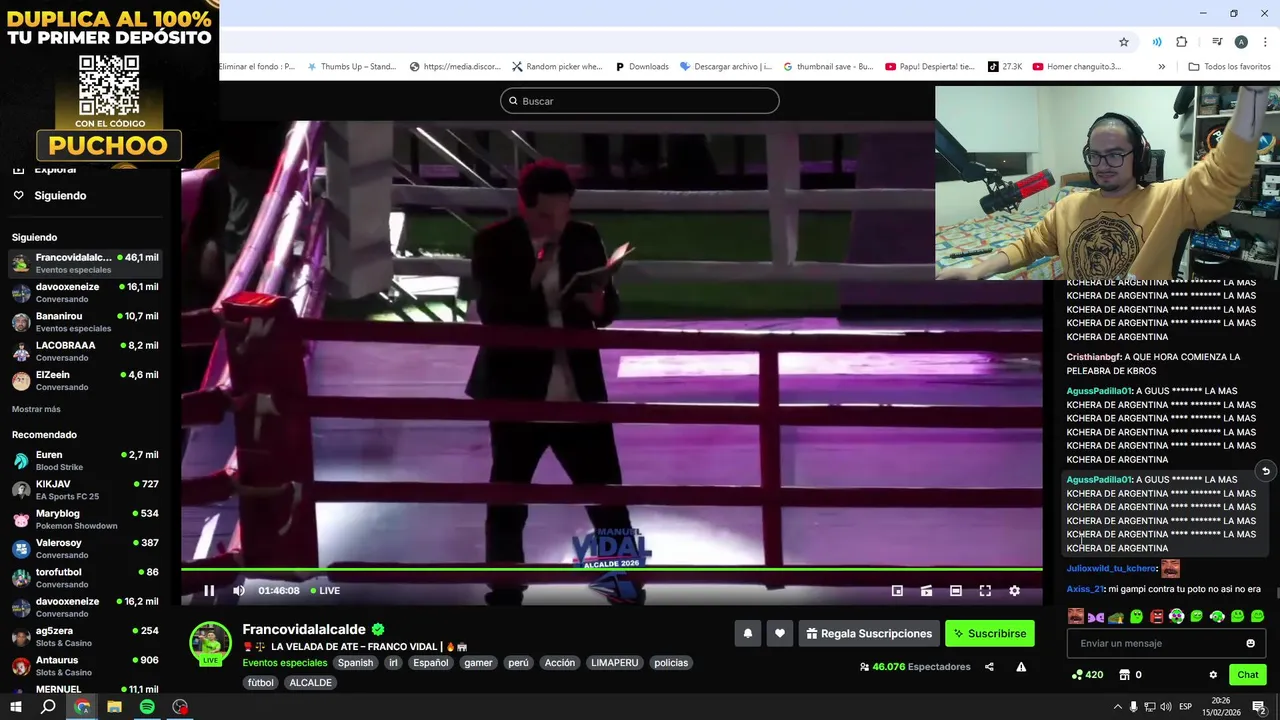Image resolution: width=1280 pixels, height=720 pixels.
Task: Open ag5zera Slots & Casino channel
Action: pos(86,636)
